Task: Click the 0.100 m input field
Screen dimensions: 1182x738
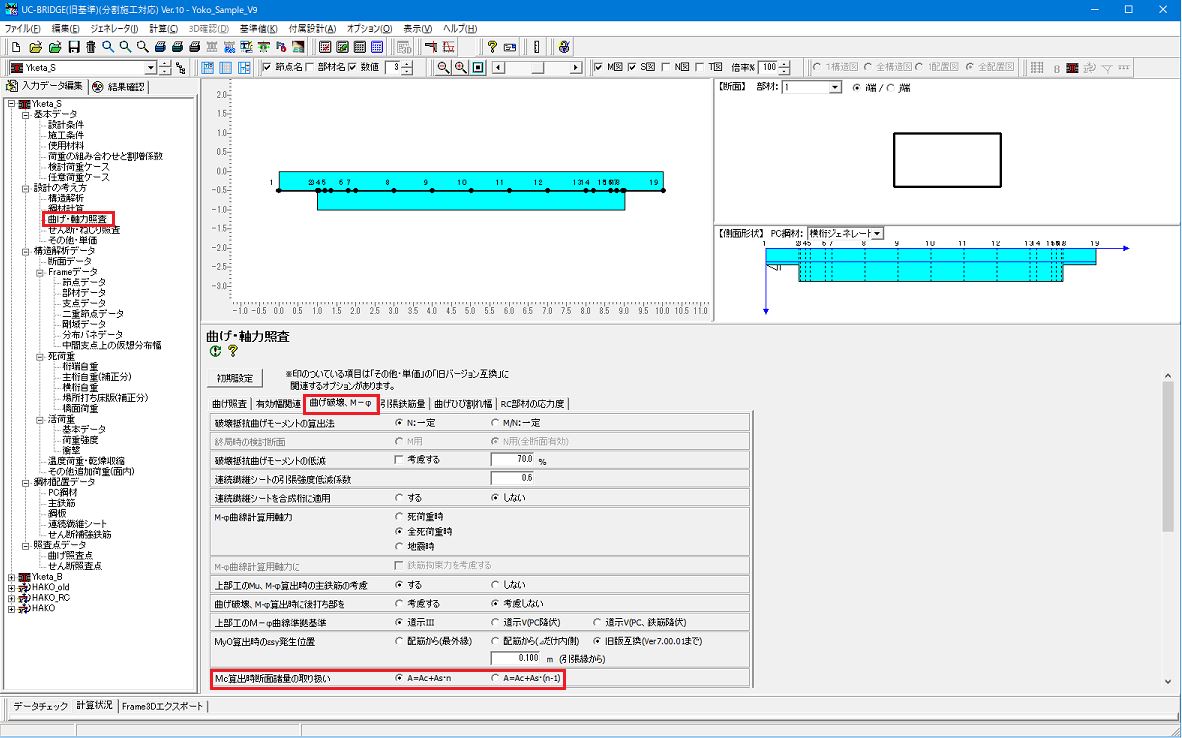Action: [513, 657]
